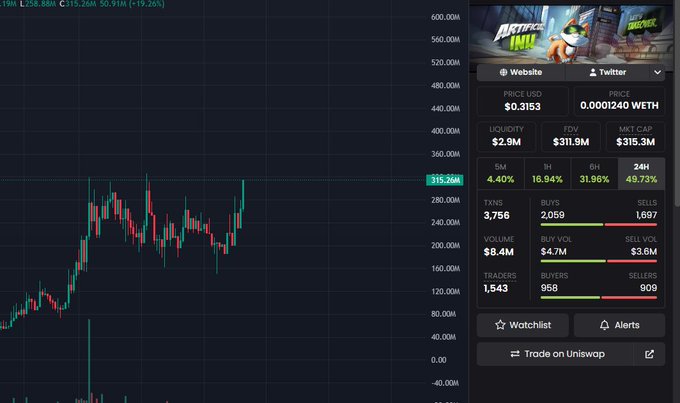Click the BUY VOL value $4.7M
This screenshot has height=403, width=680.
click(x=553, y=252)
